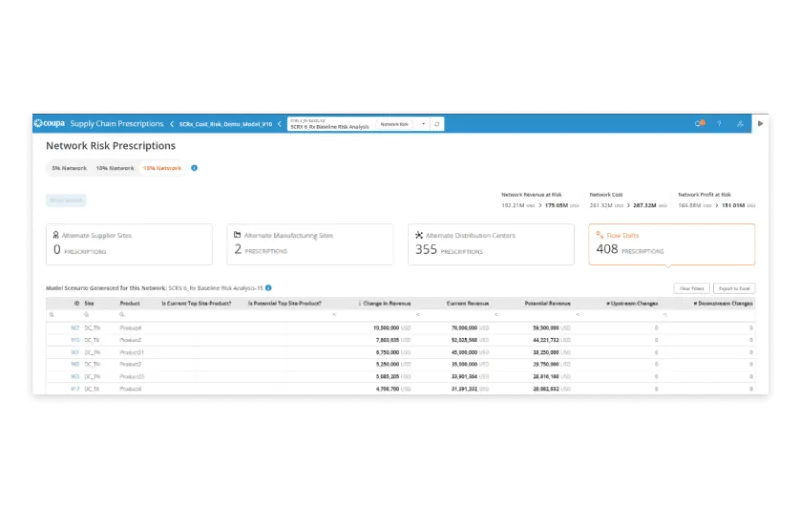
Task: Click the Network Revenue at Risk metric
Action: click(x=540, y=200)
